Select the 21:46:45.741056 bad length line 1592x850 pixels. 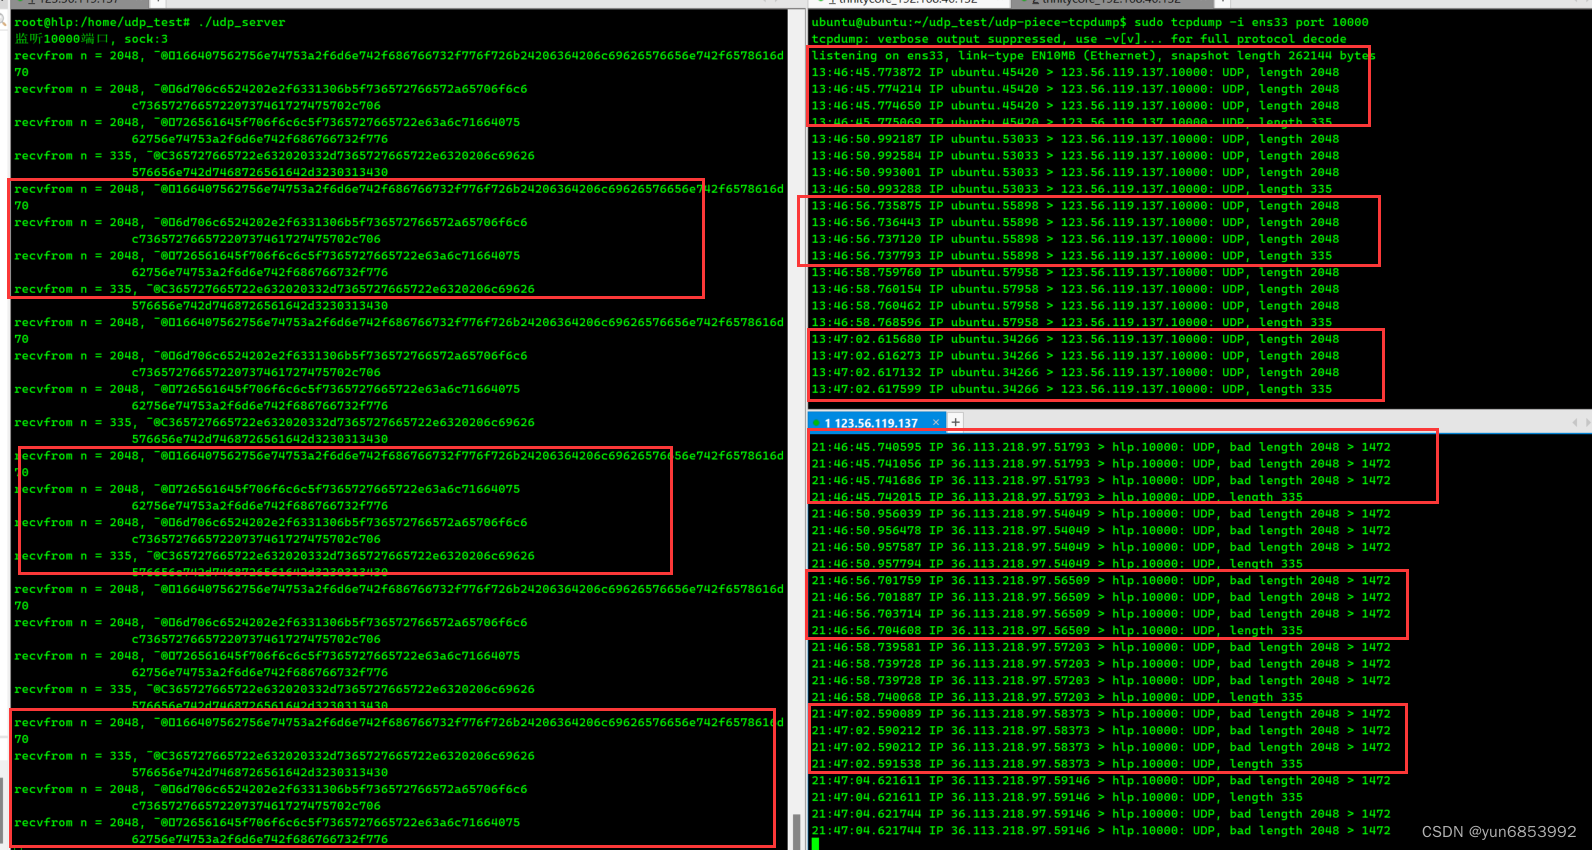[x=1101, y=464]
